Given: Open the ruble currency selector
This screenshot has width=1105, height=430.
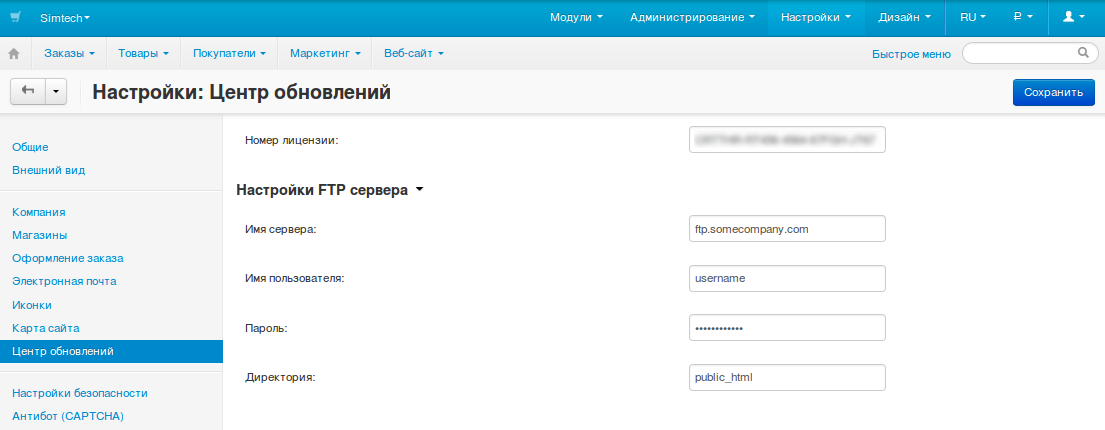Looking at the screenshot, I should [x=1023, y=18].
